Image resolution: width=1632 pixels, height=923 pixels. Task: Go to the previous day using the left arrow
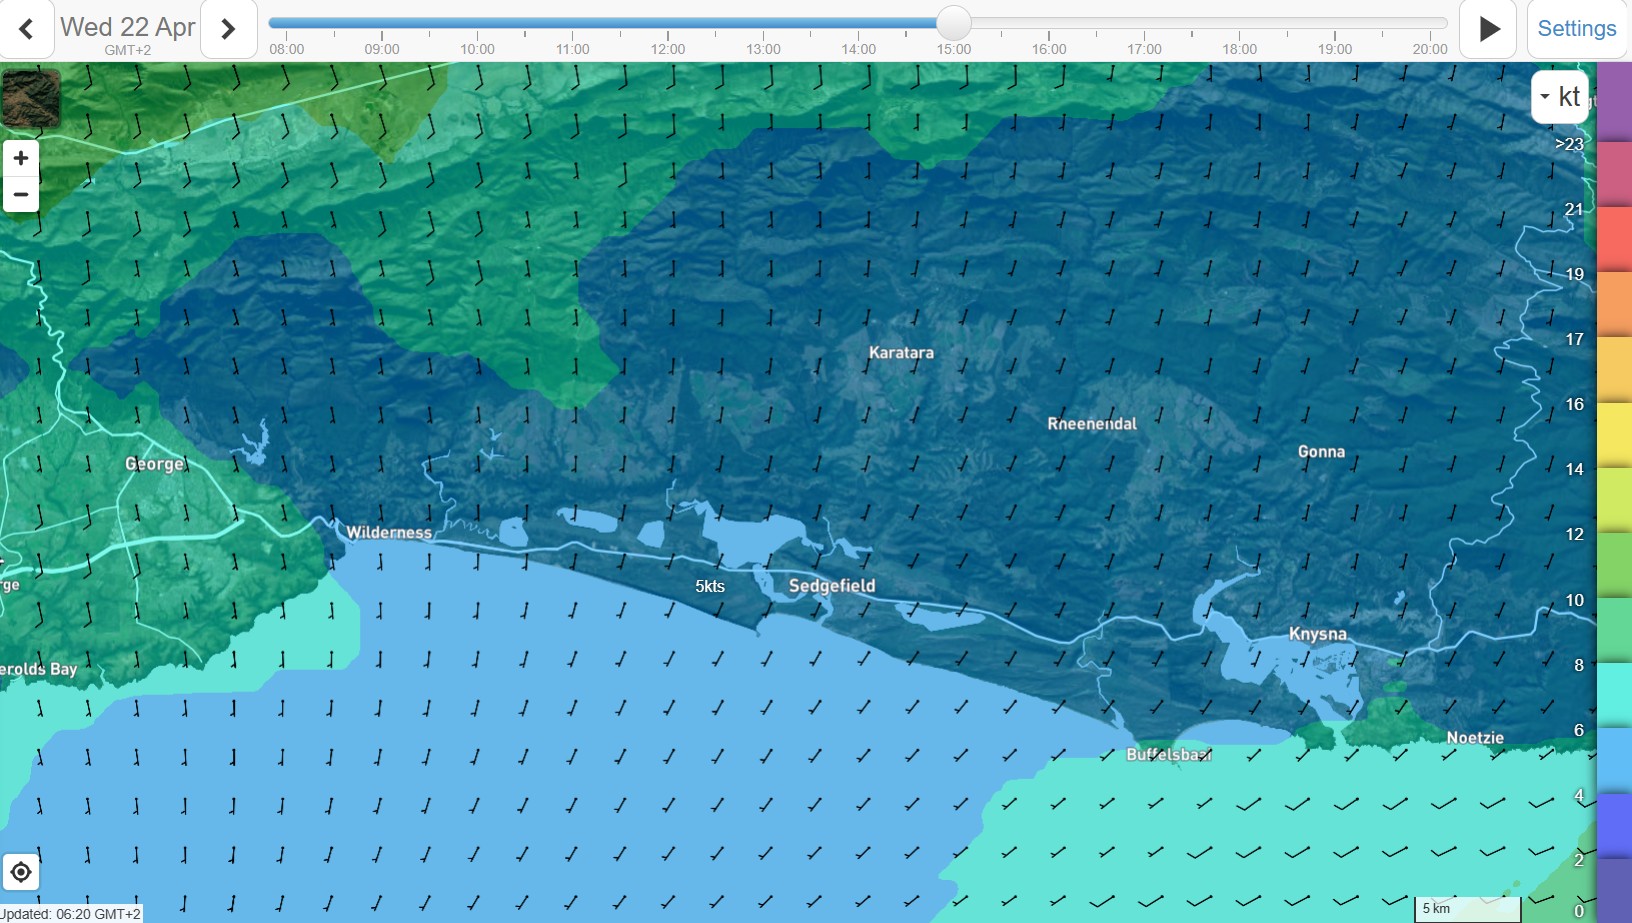[27, 29]
